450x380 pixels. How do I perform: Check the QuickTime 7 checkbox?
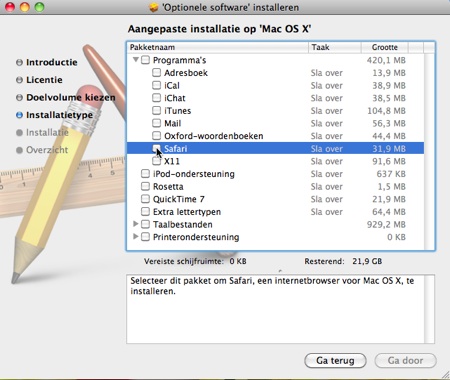point(145,199)
